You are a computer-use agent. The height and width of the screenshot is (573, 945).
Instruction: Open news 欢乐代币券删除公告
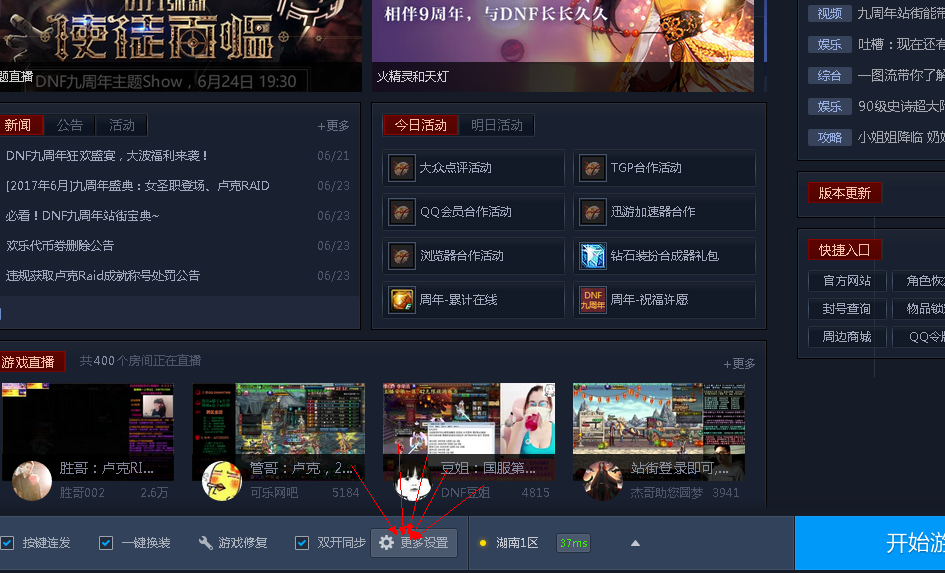60,246
